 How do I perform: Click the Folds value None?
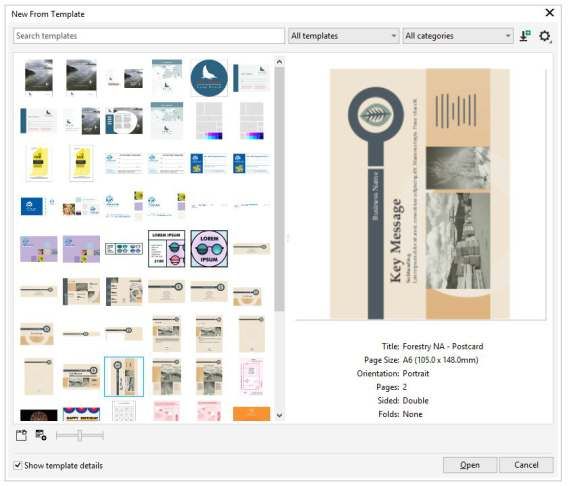[412, 414]
